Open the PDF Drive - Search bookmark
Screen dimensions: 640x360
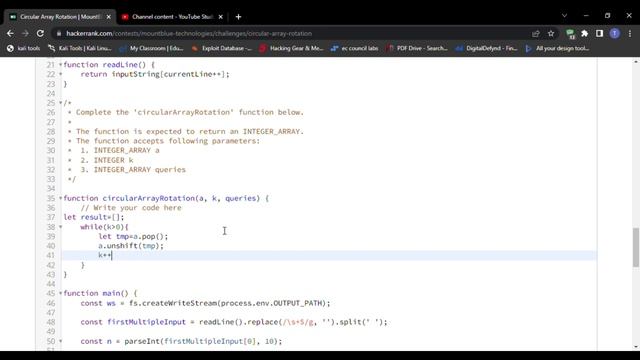pyautogui.click(x=417, y=48)
